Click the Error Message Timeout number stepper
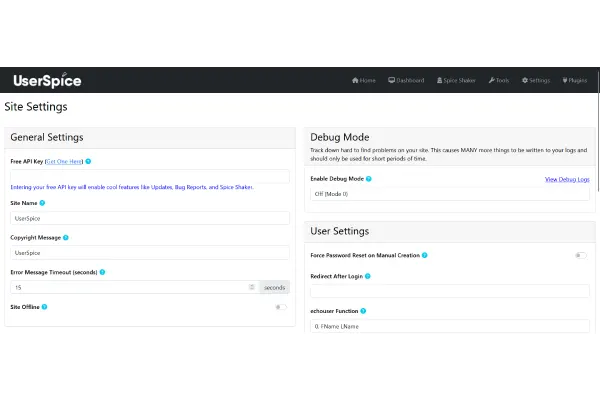Screen dimensions: 600x400 click(x=251, y=287)
